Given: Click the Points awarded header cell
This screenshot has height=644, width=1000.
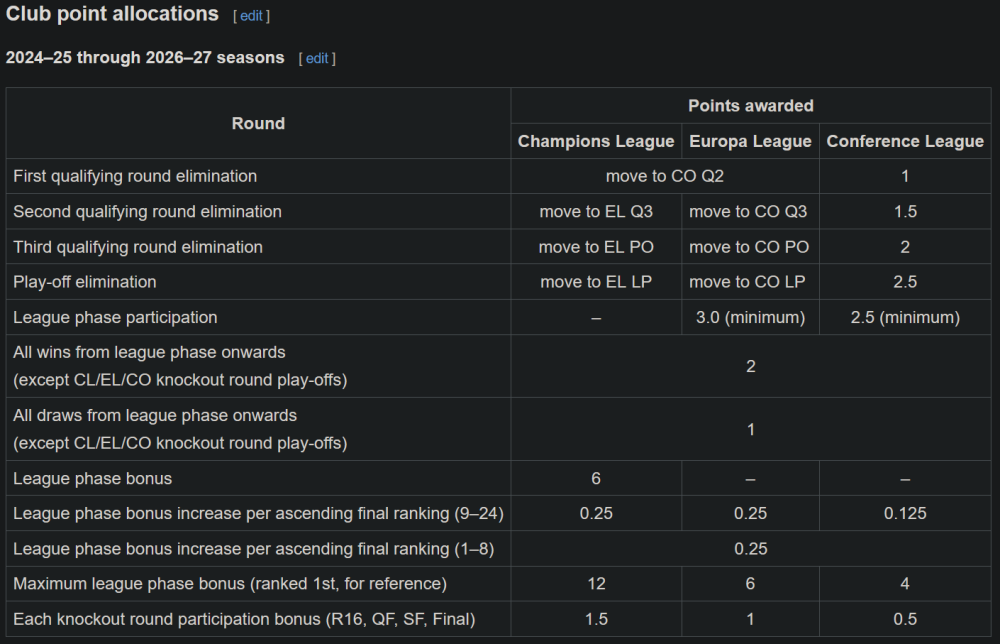Looking at the screenshot, I should (750, 105).
